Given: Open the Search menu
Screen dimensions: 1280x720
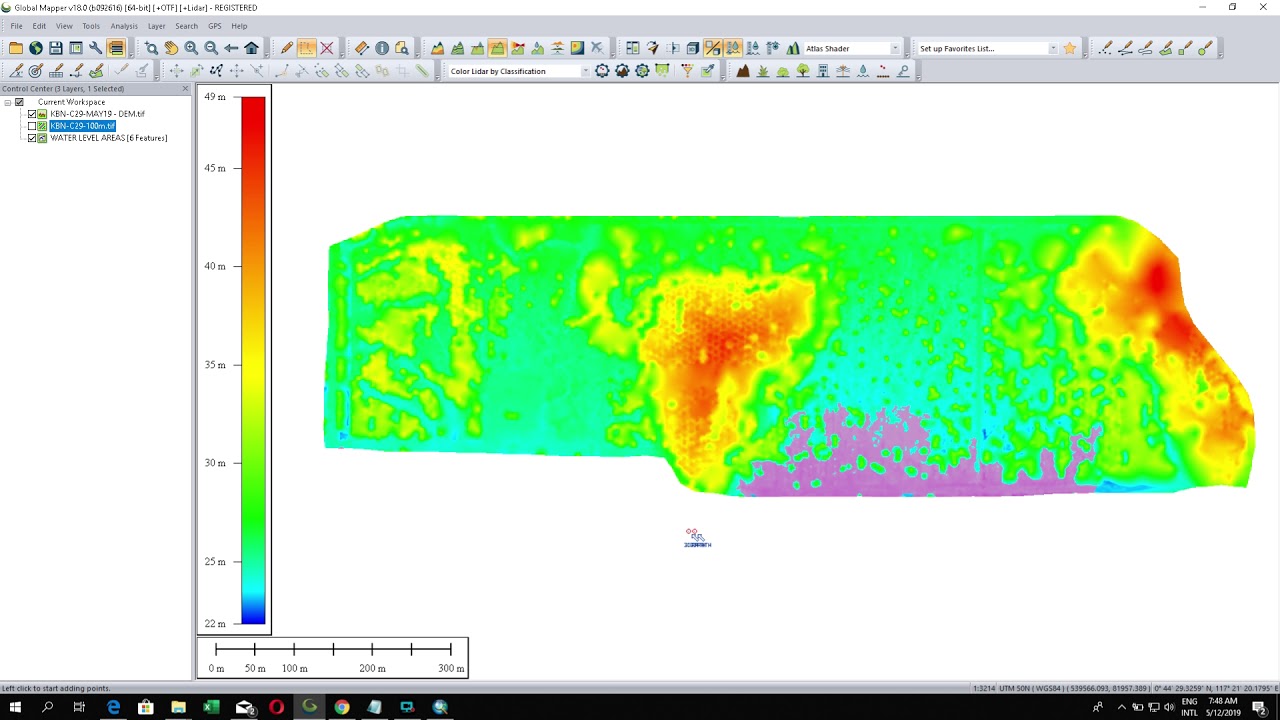Looking at the screenshot, I should click(186, 26).
